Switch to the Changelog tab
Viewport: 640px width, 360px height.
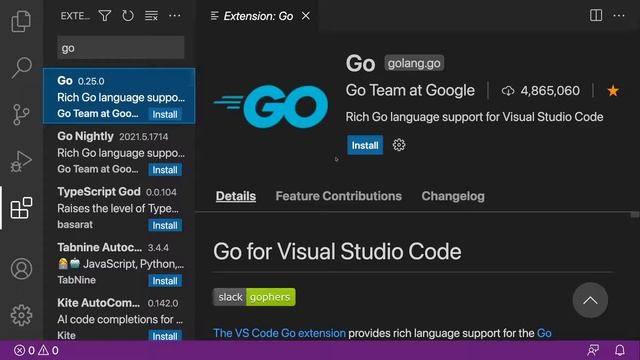tap(453, 196)
